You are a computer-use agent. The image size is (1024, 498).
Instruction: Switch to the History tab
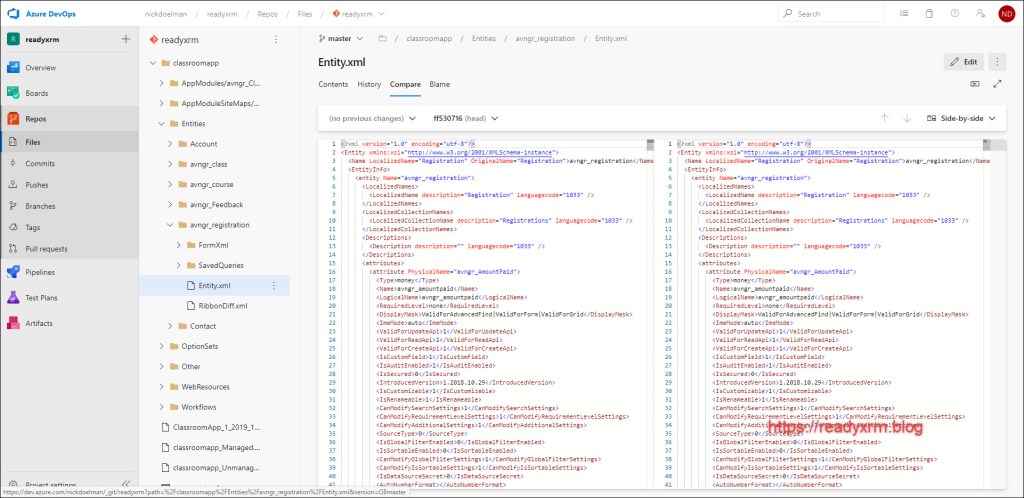(x=369, y=84)
